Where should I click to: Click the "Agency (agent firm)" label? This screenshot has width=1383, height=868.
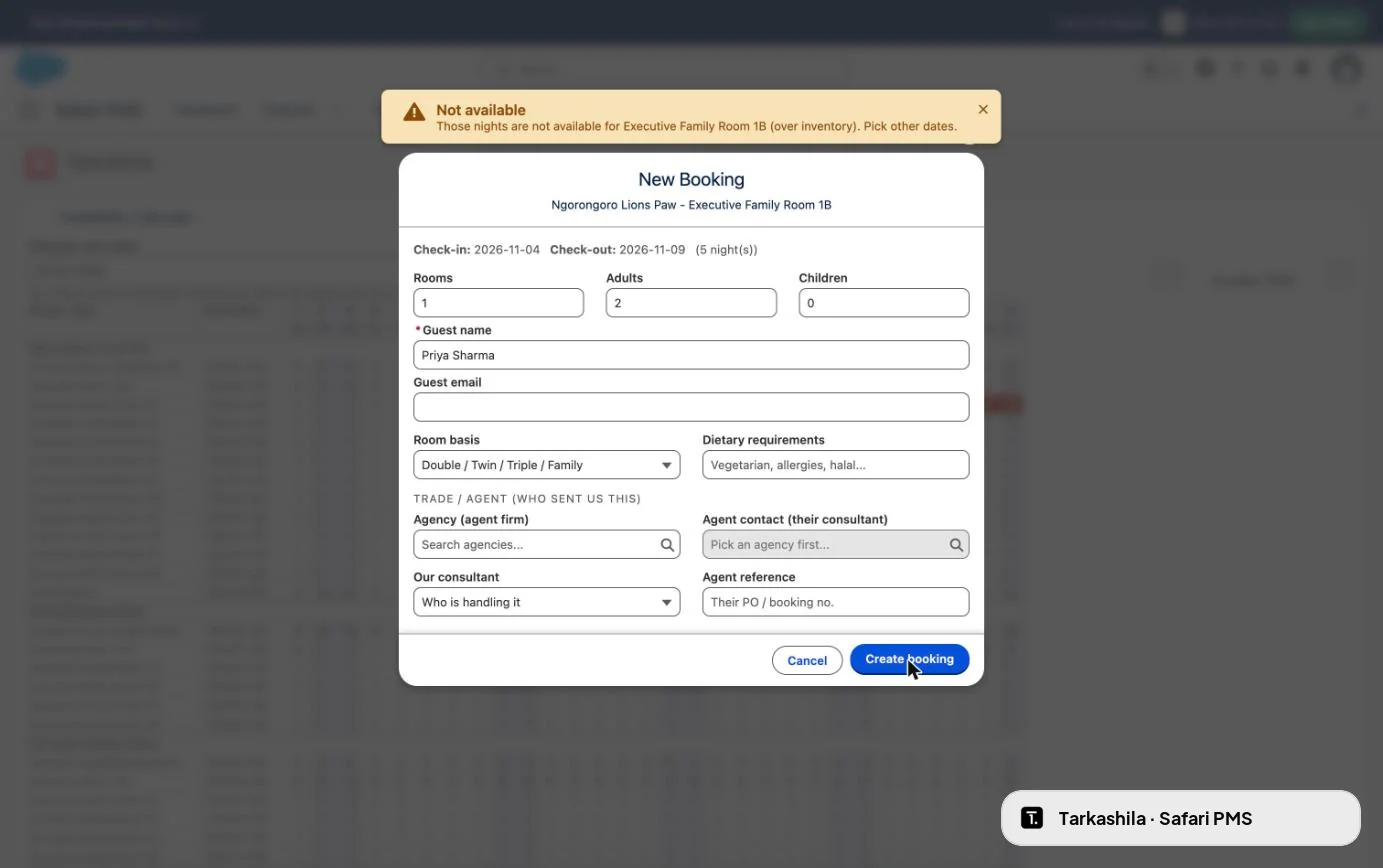click(471, 520)
